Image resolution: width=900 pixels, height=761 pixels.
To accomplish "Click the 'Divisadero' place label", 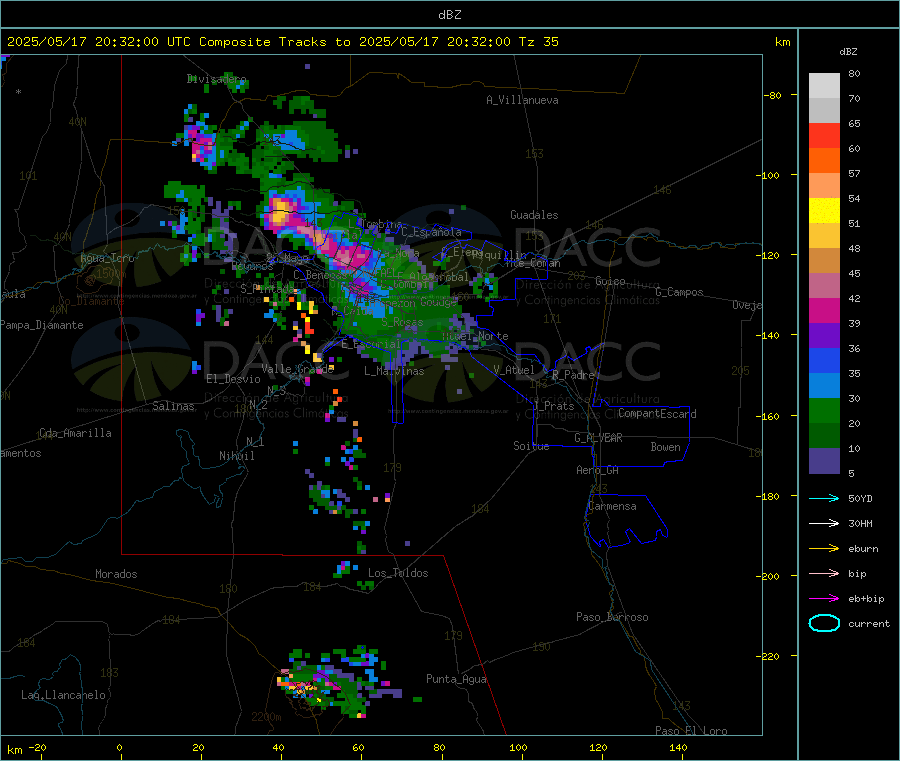I will tap(216, 79).
